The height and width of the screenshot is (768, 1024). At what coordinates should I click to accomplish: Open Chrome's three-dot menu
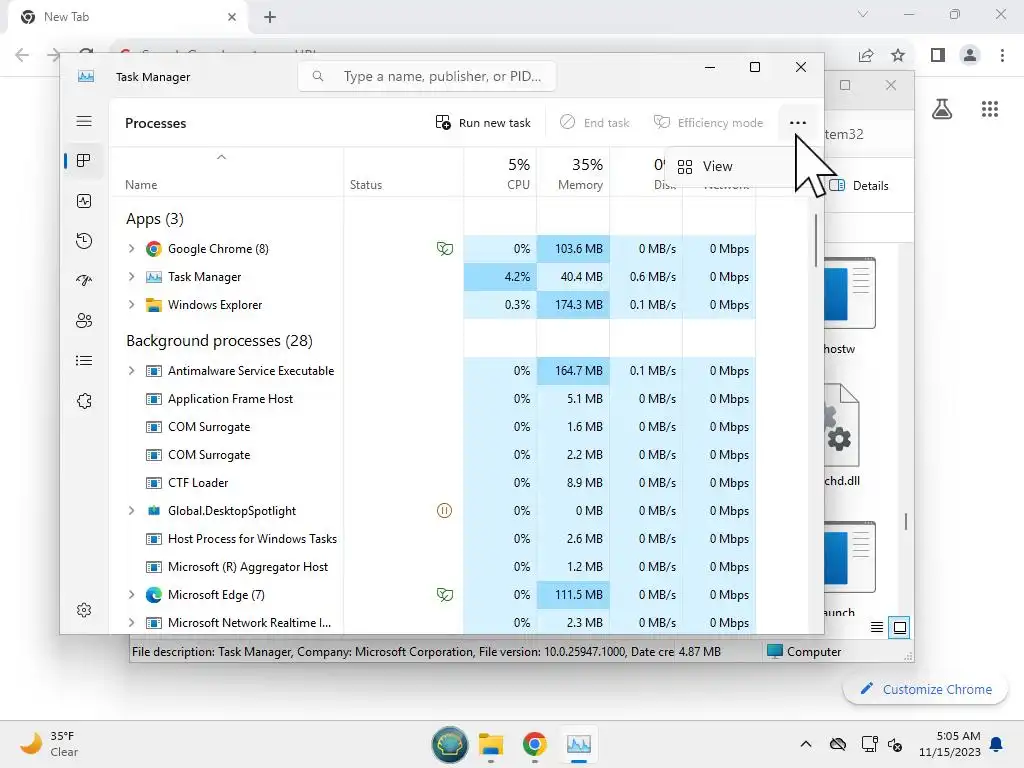coord(1002,55)
